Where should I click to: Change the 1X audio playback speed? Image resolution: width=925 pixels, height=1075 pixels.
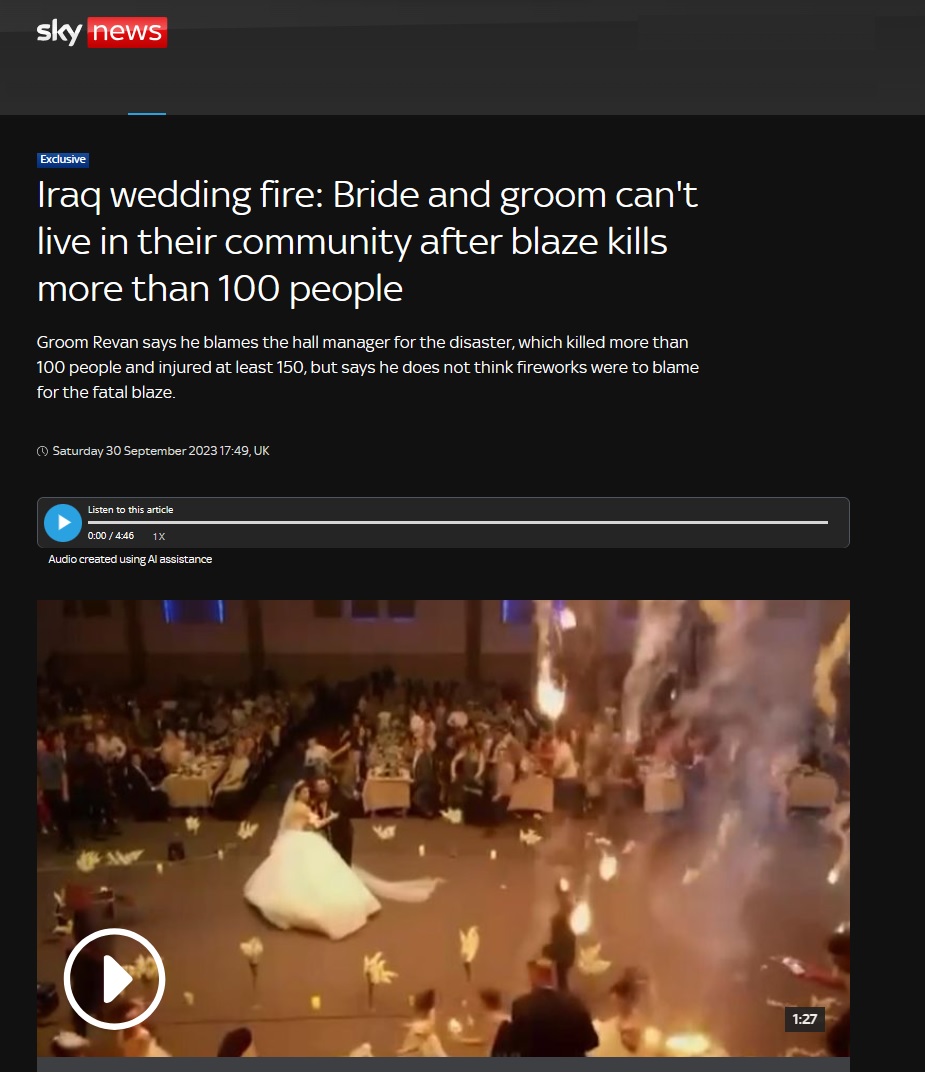point(158,536)
